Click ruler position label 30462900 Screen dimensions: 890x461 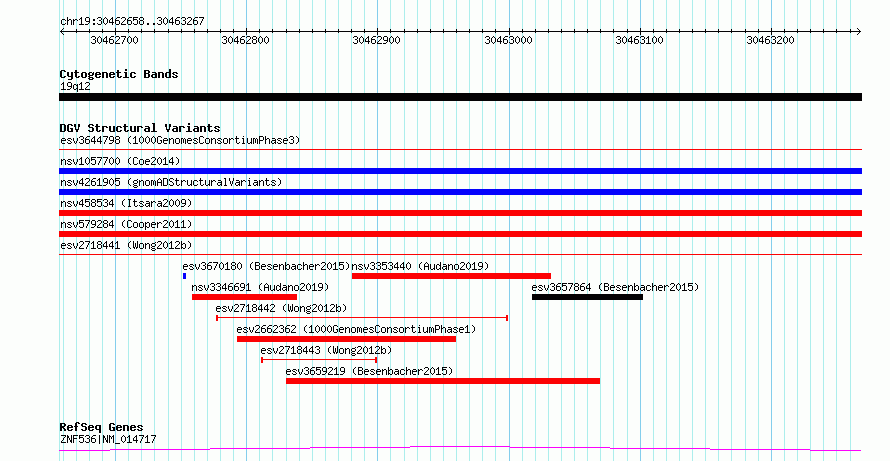tap(376, 40)
